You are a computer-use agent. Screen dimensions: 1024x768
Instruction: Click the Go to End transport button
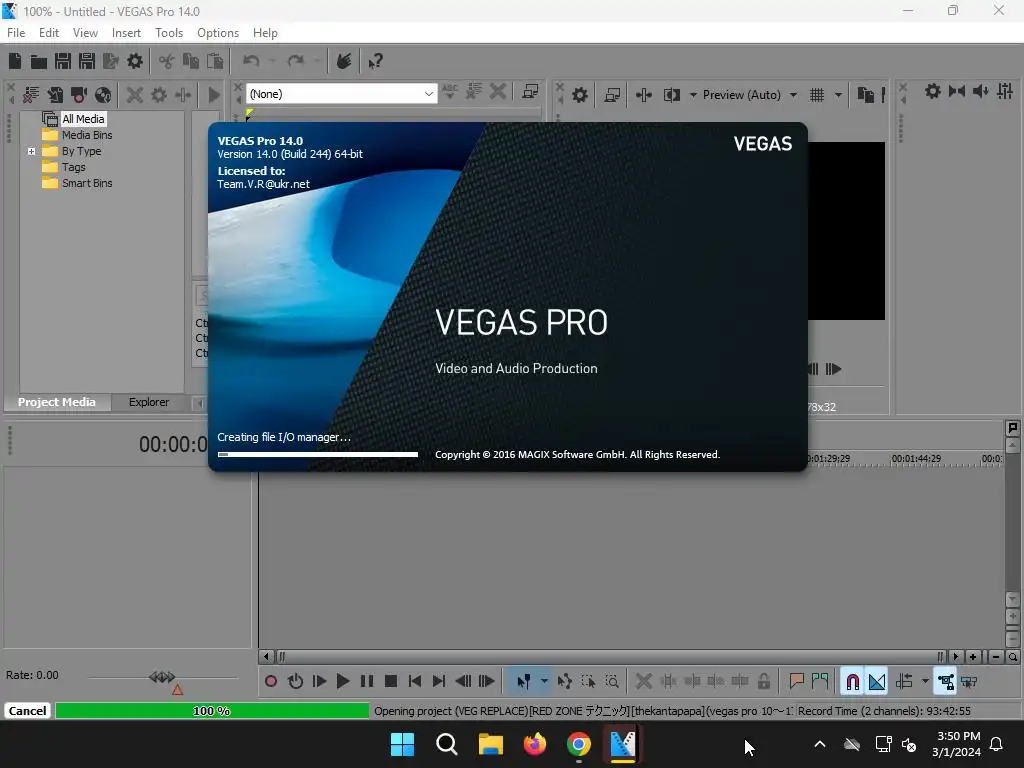[x=439, y=682]
